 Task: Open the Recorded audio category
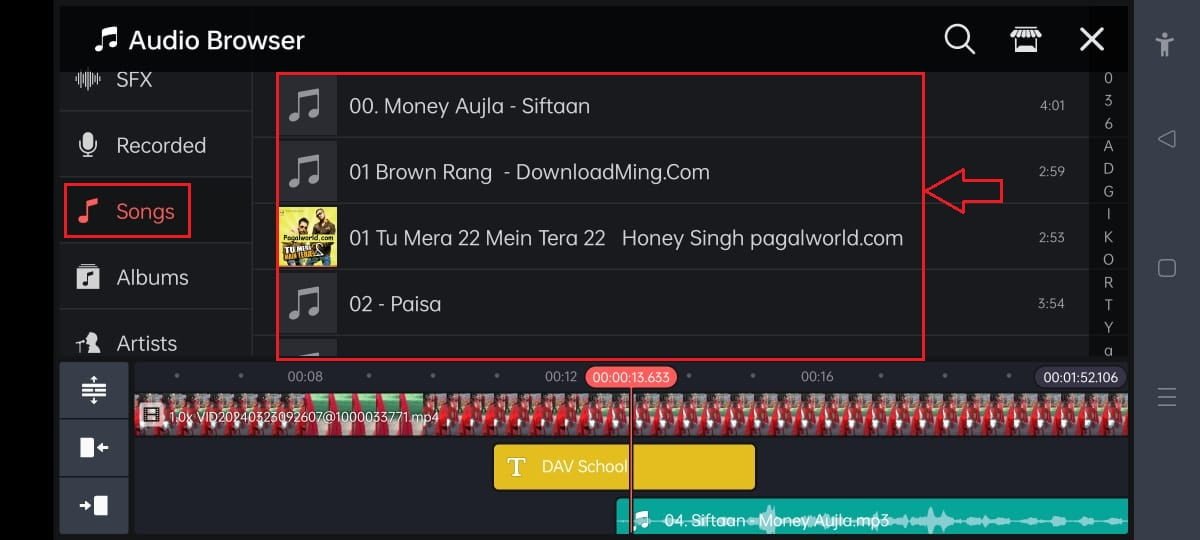click(160, 145)
